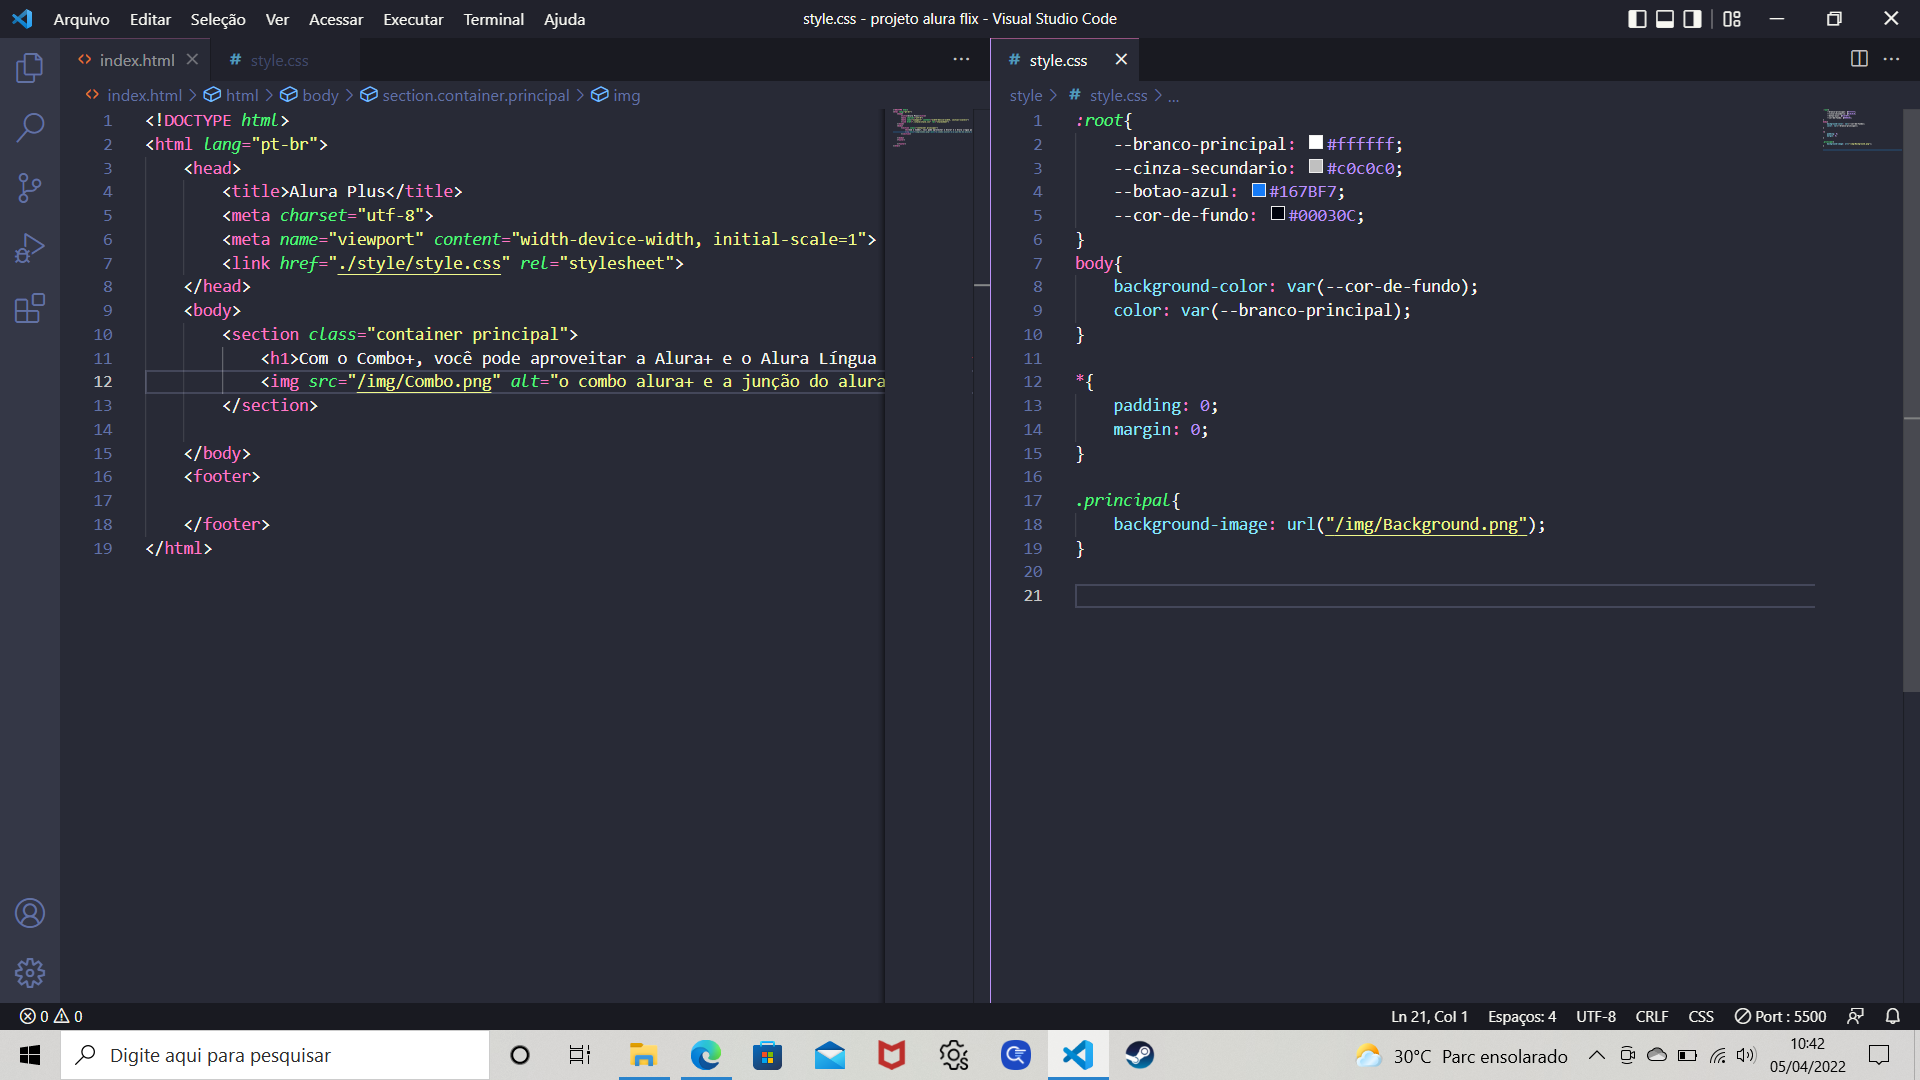
Task: Open the #00030C color swatch picker
Action: [1278, 214]
